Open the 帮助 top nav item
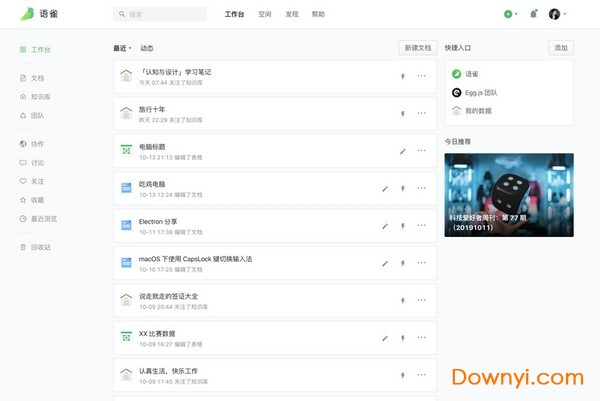 [x=318, y=14]
